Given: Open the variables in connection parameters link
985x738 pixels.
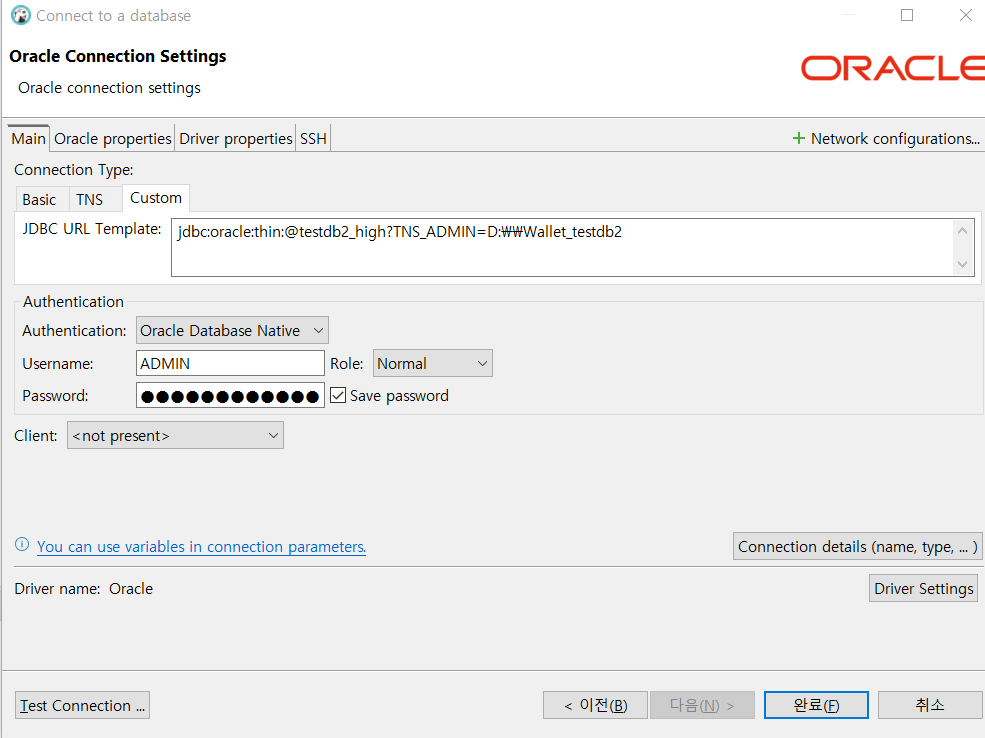Looking at the screenshot, I should [x=201, y=546].
